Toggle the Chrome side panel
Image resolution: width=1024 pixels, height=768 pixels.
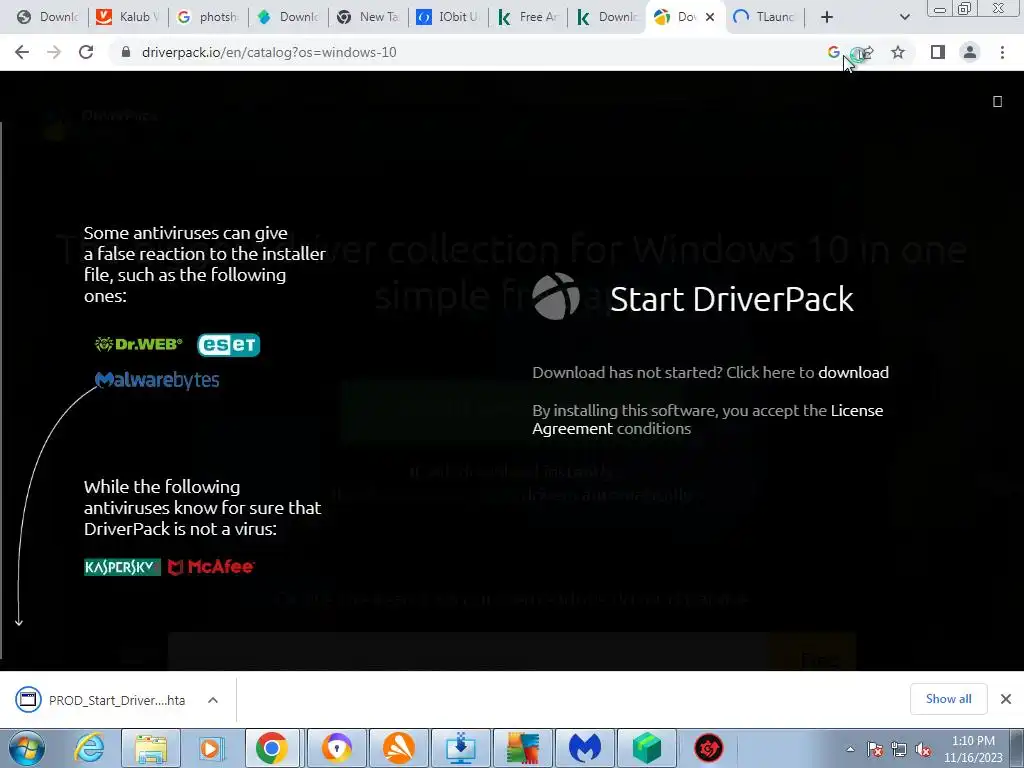pyautogui.click(x=938, y=52)
